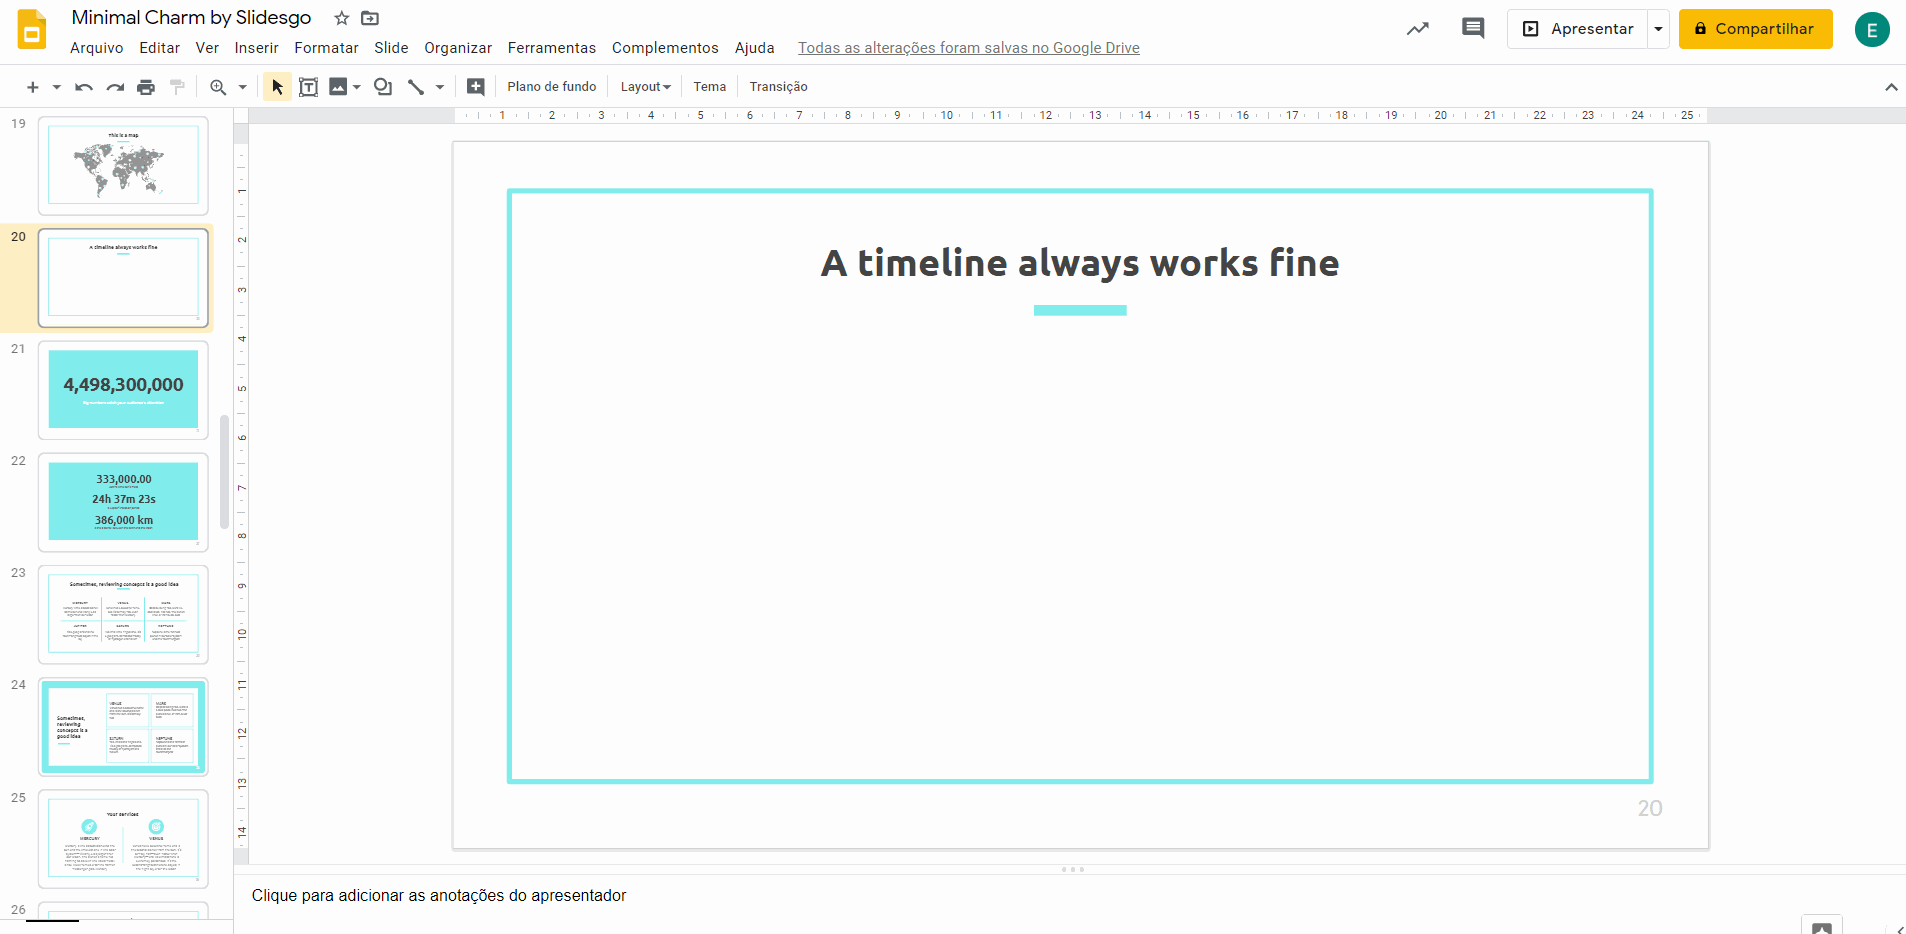This screenshot has width=1906, height=934.
Task: Click the move-to-folder icon
Action: 370,18
